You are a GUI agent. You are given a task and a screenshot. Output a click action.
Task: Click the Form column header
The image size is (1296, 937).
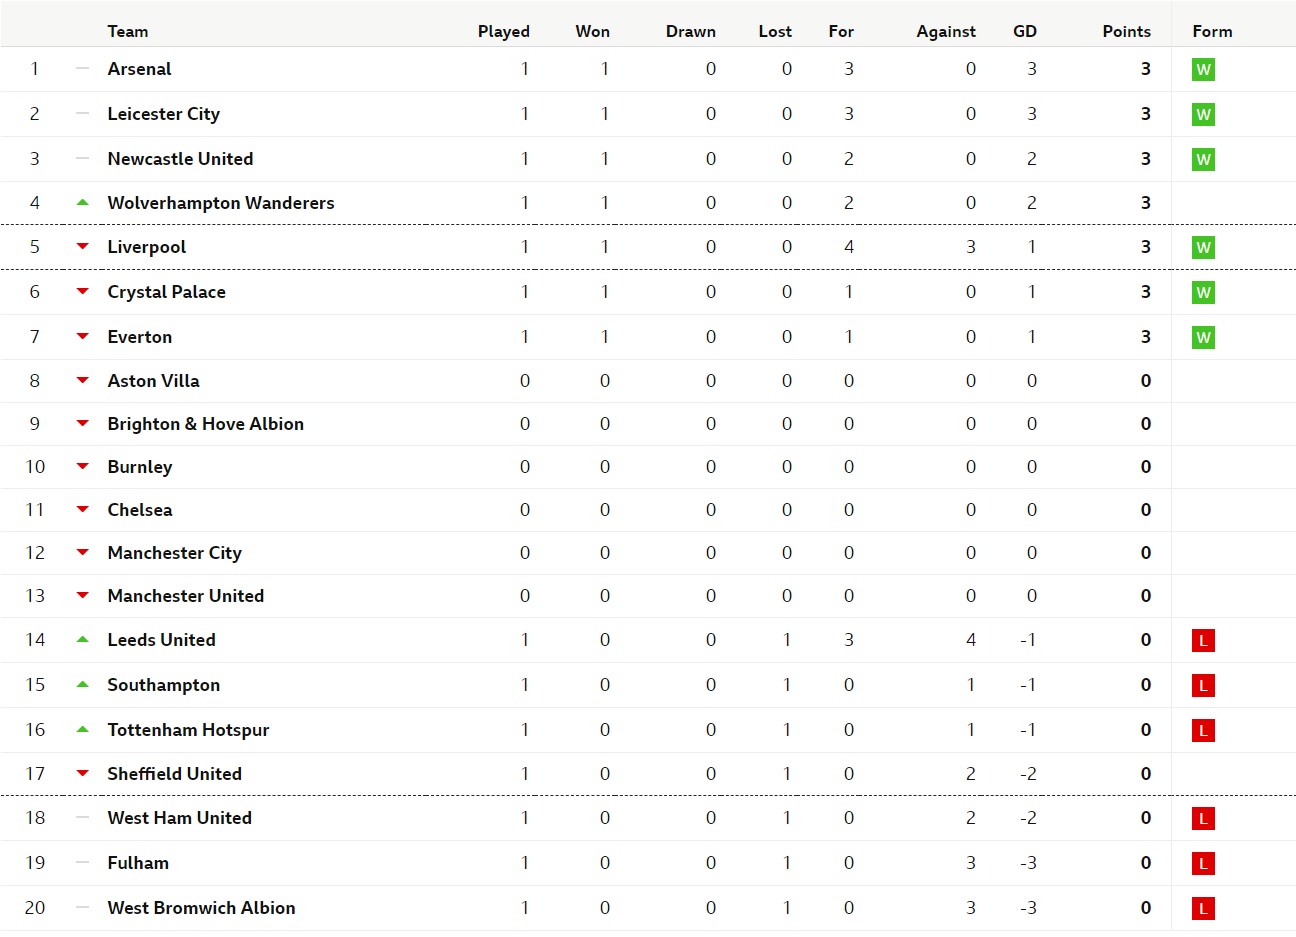[1212, 31]
